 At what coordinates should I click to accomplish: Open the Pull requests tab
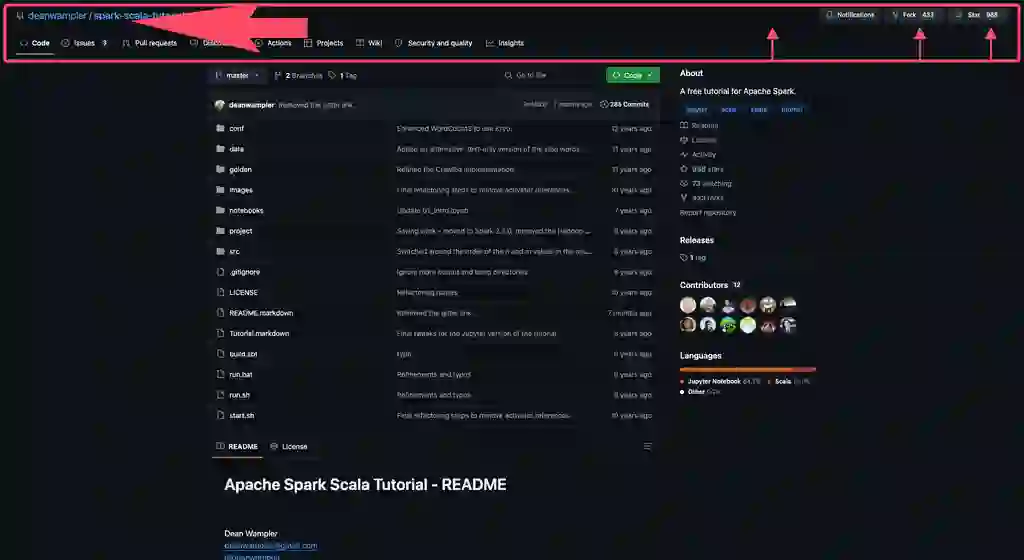click(x=150, y=43)
